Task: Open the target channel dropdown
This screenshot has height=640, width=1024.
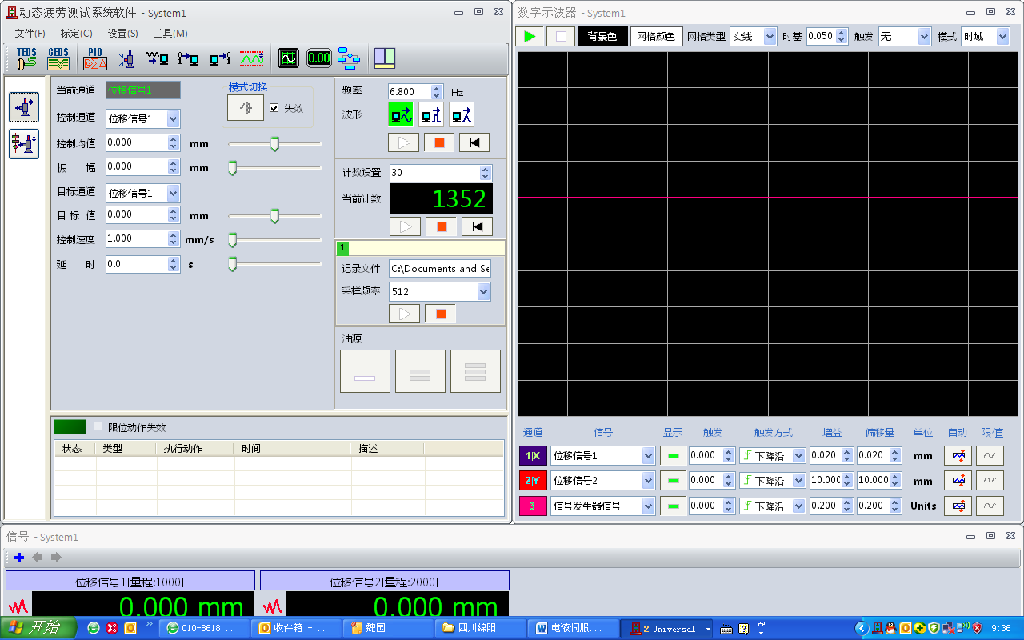Action: (x=173, y=193)
